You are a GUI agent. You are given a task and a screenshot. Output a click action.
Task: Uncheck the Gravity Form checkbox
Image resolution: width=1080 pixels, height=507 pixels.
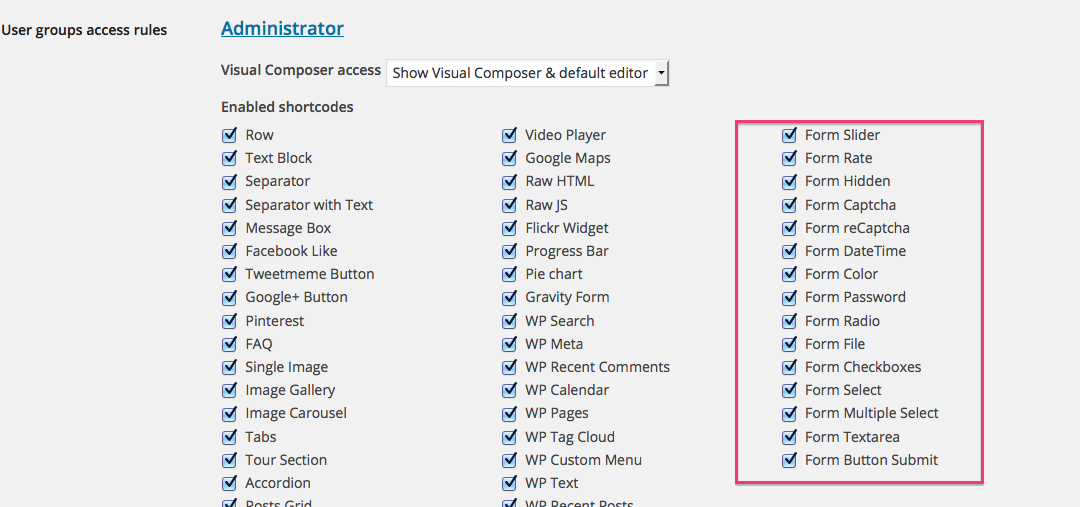pos(509,297)
